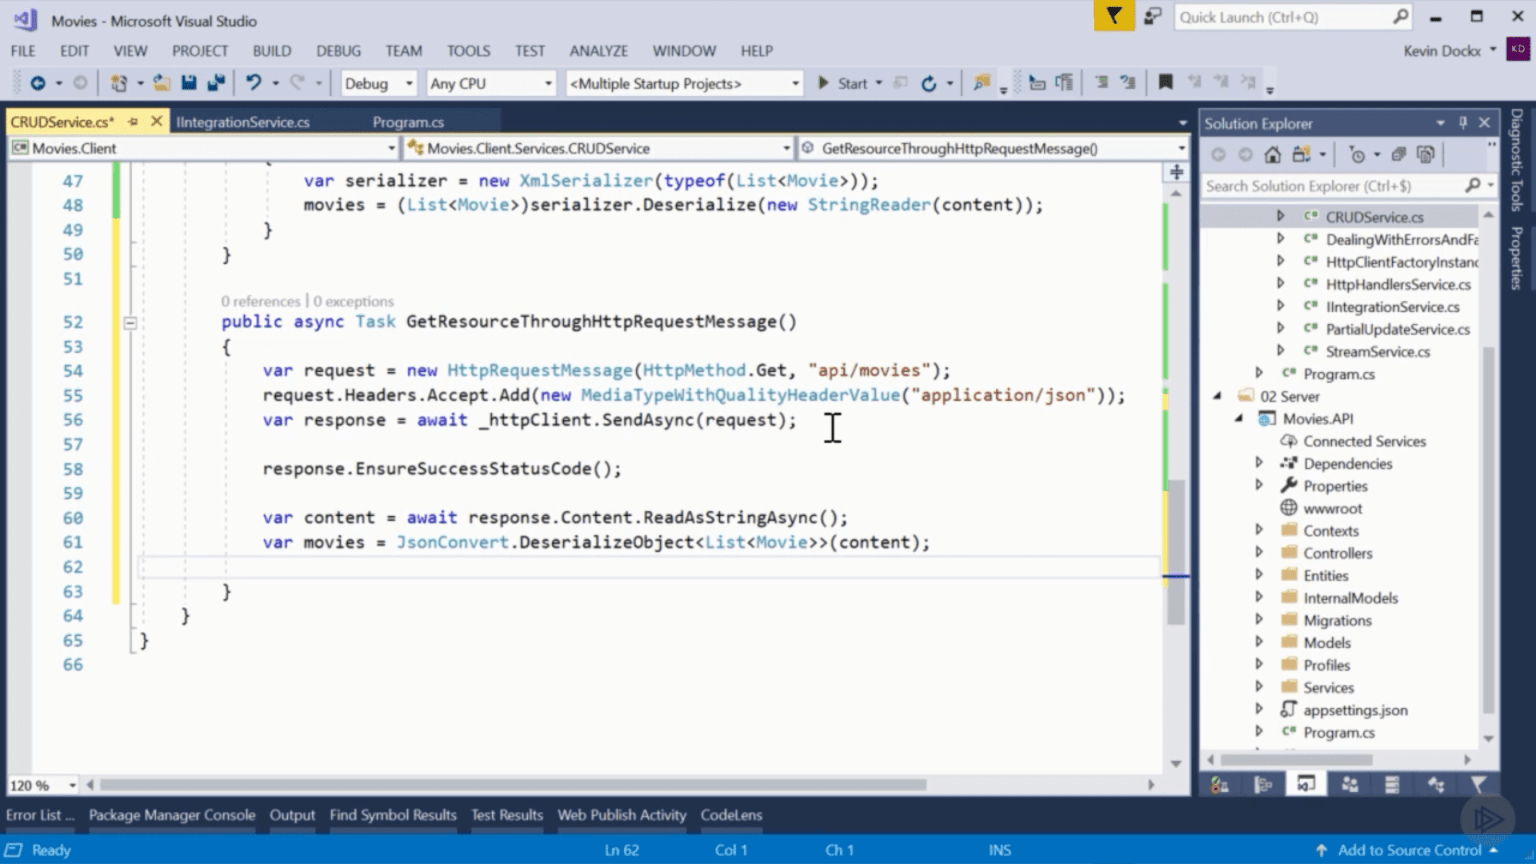Toggle Show All Files in Solution Explorer

pyautogui.click(x=1425, y=154)
